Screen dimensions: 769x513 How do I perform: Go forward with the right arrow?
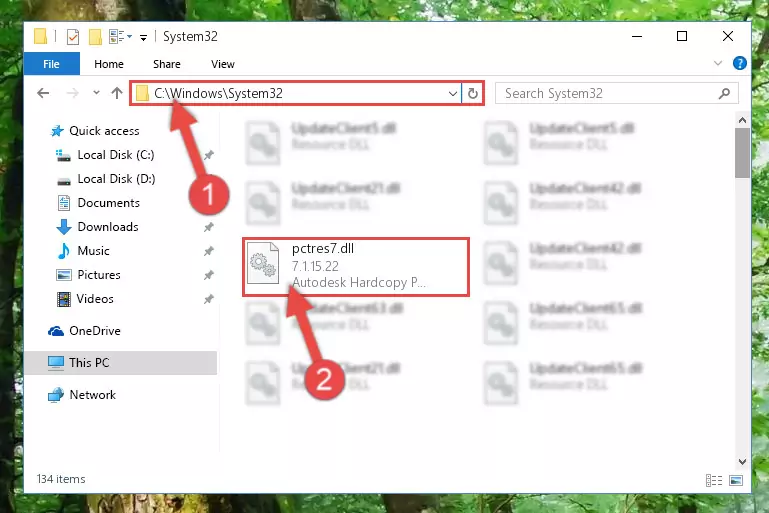72,93
